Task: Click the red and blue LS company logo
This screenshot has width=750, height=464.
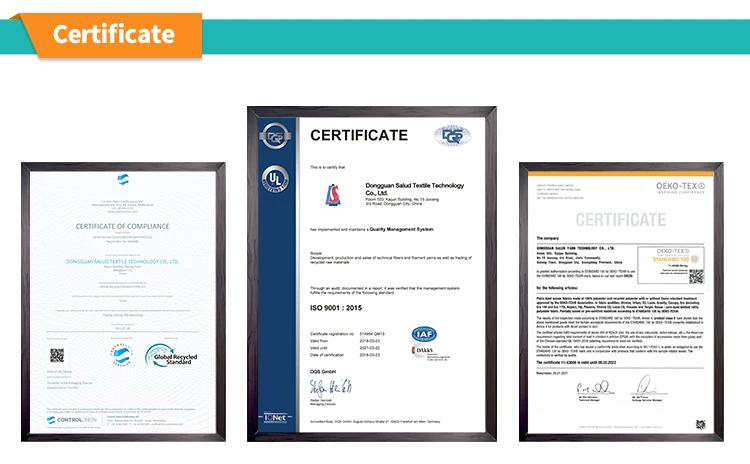Action: 333,195
